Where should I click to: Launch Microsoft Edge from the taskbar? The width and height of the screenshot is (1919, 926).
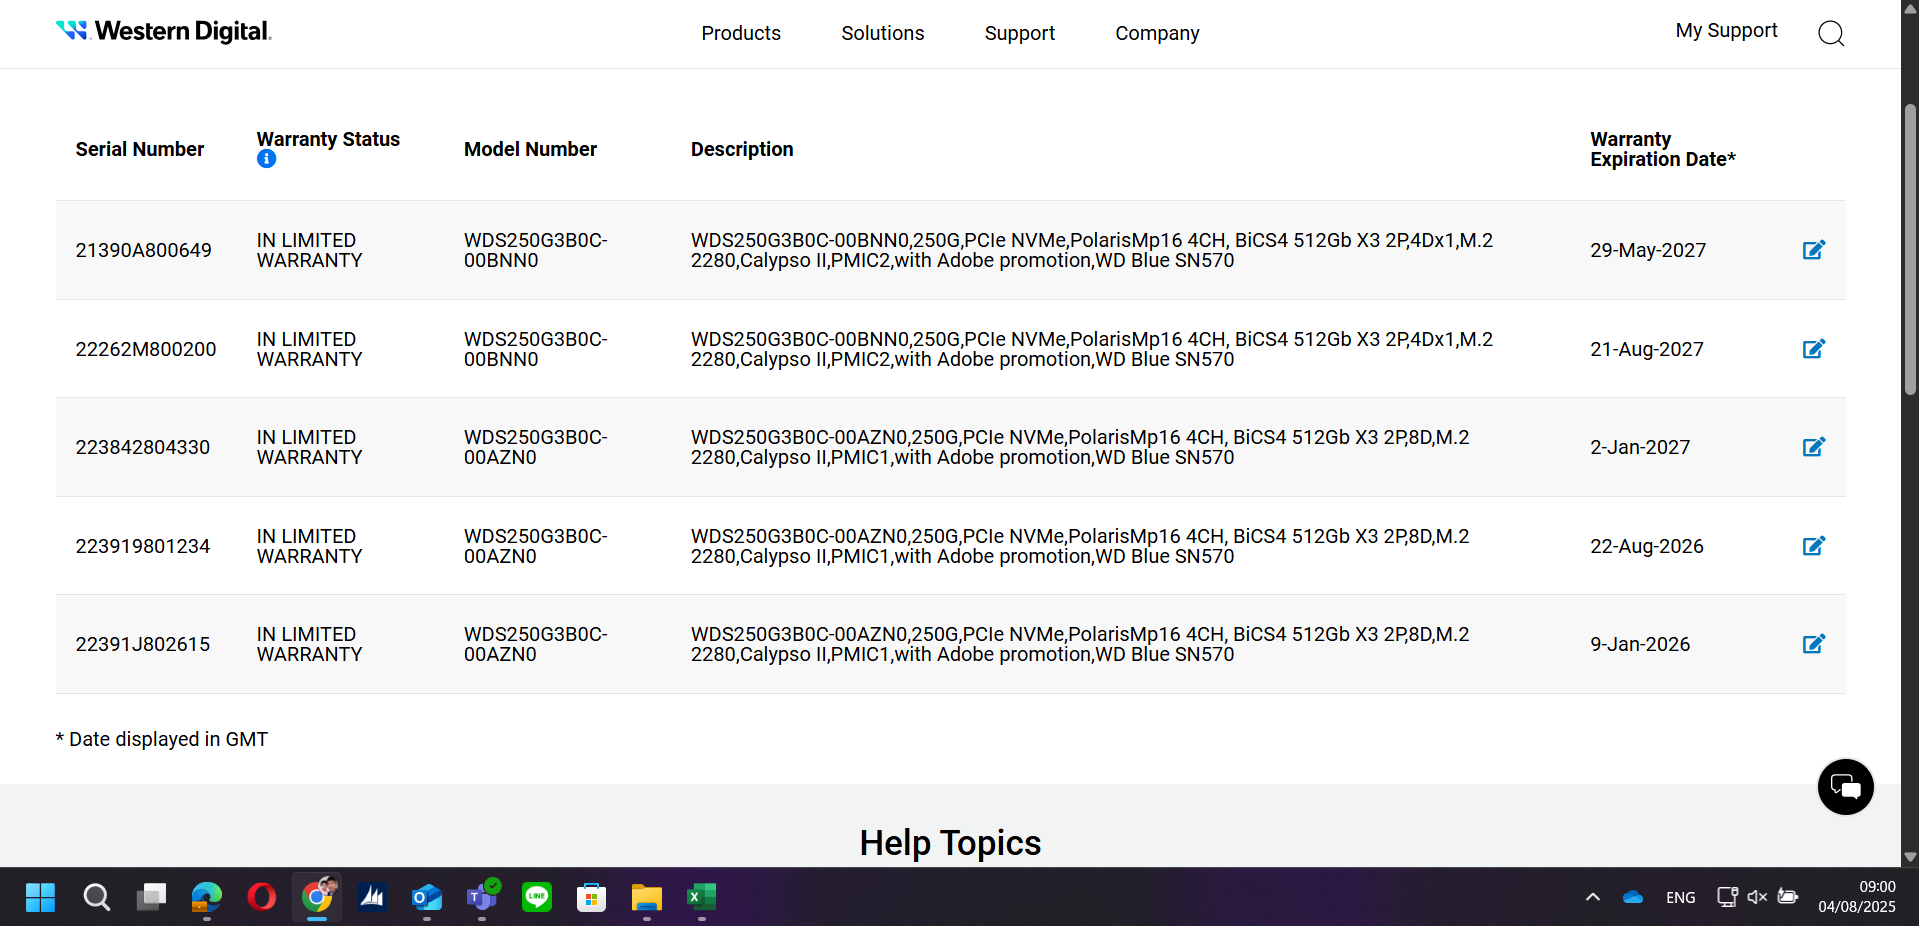point(207,897)
